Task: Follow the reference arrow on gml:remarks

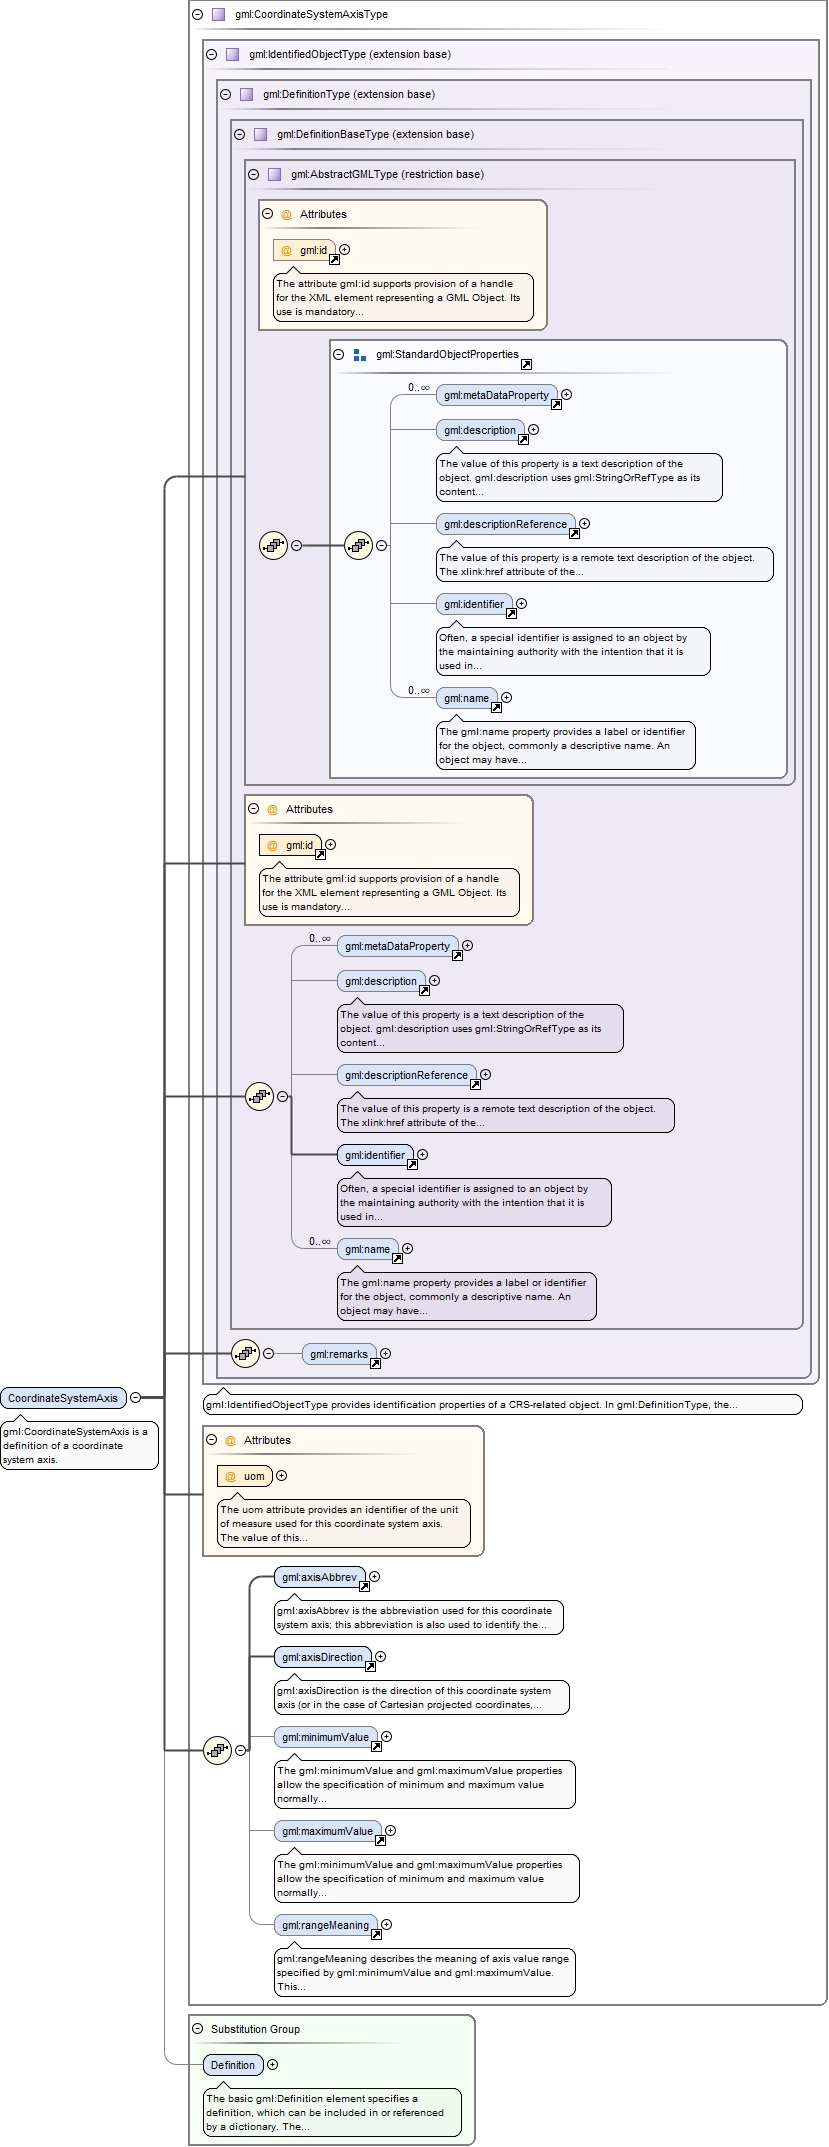Action: (x=375, y=1363)
